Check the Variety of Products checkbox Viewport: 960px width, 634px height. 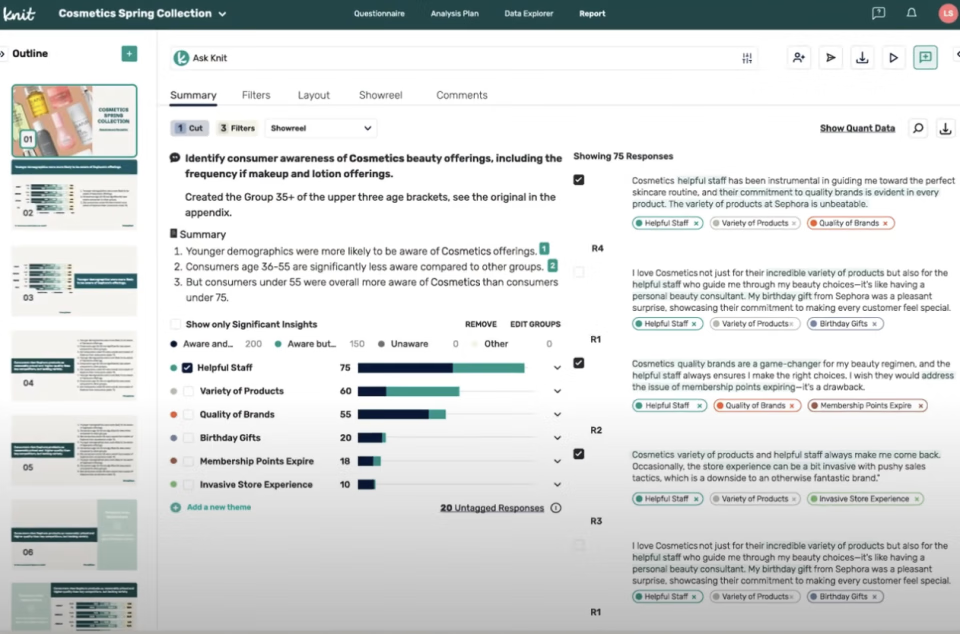187,391
